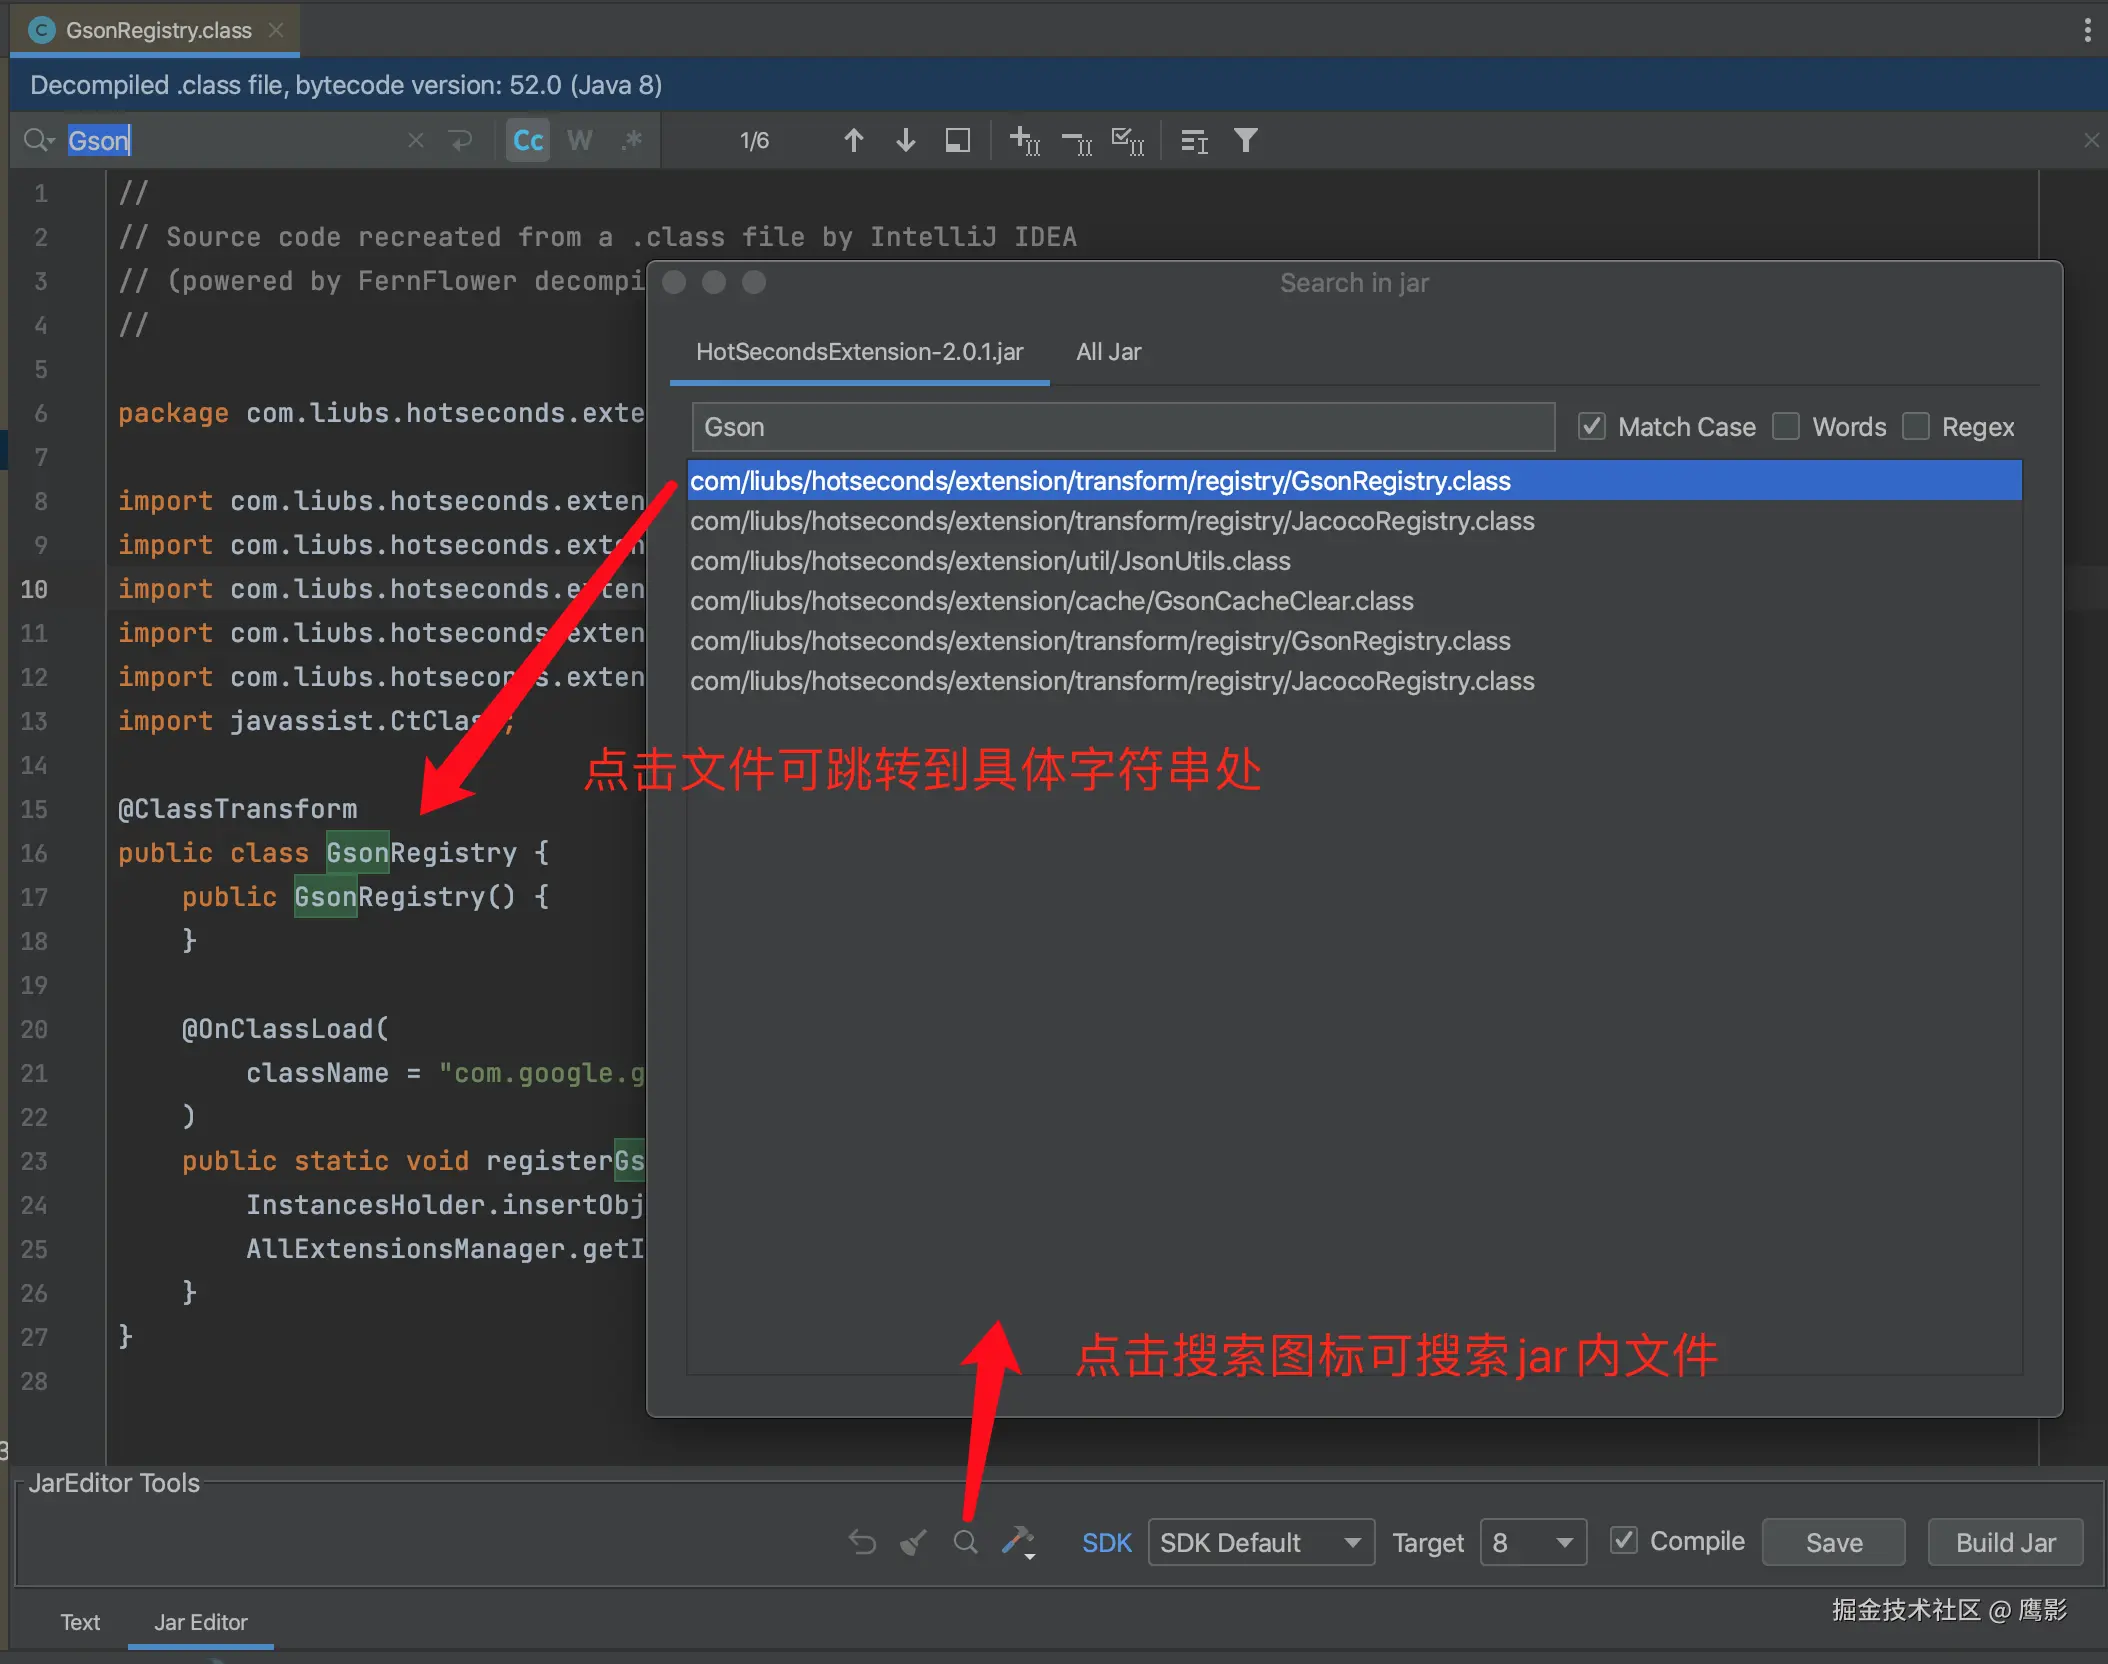
Task: Switch to the All Jar tab
Action: click(1108, 352)
